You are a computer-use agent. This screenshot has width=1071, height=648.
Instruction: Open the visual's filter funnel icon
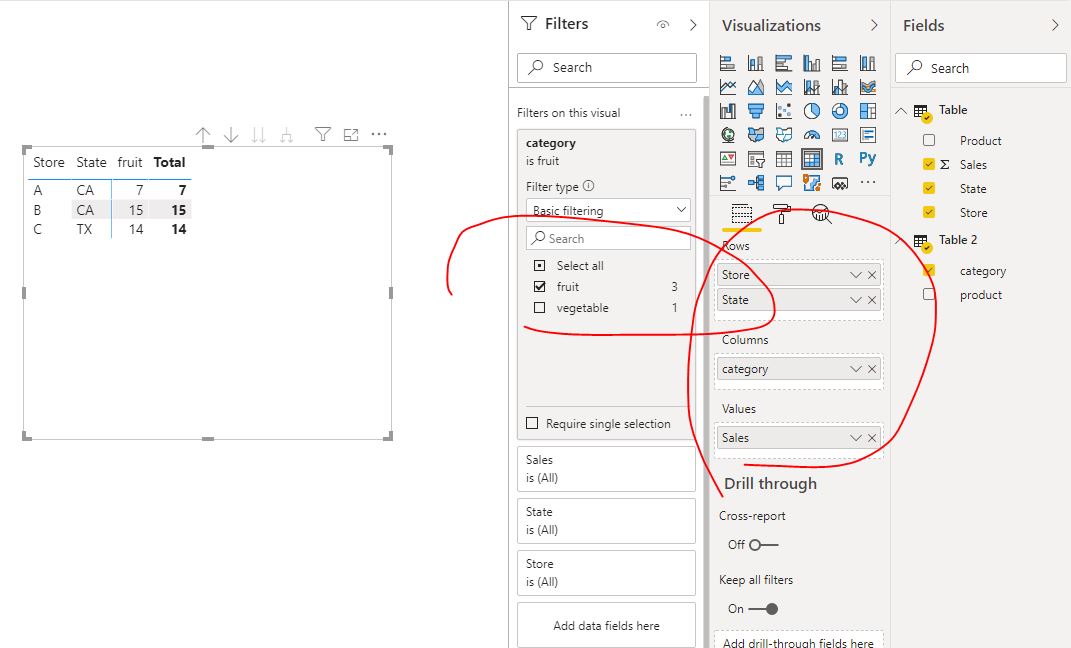click(322, 135)
